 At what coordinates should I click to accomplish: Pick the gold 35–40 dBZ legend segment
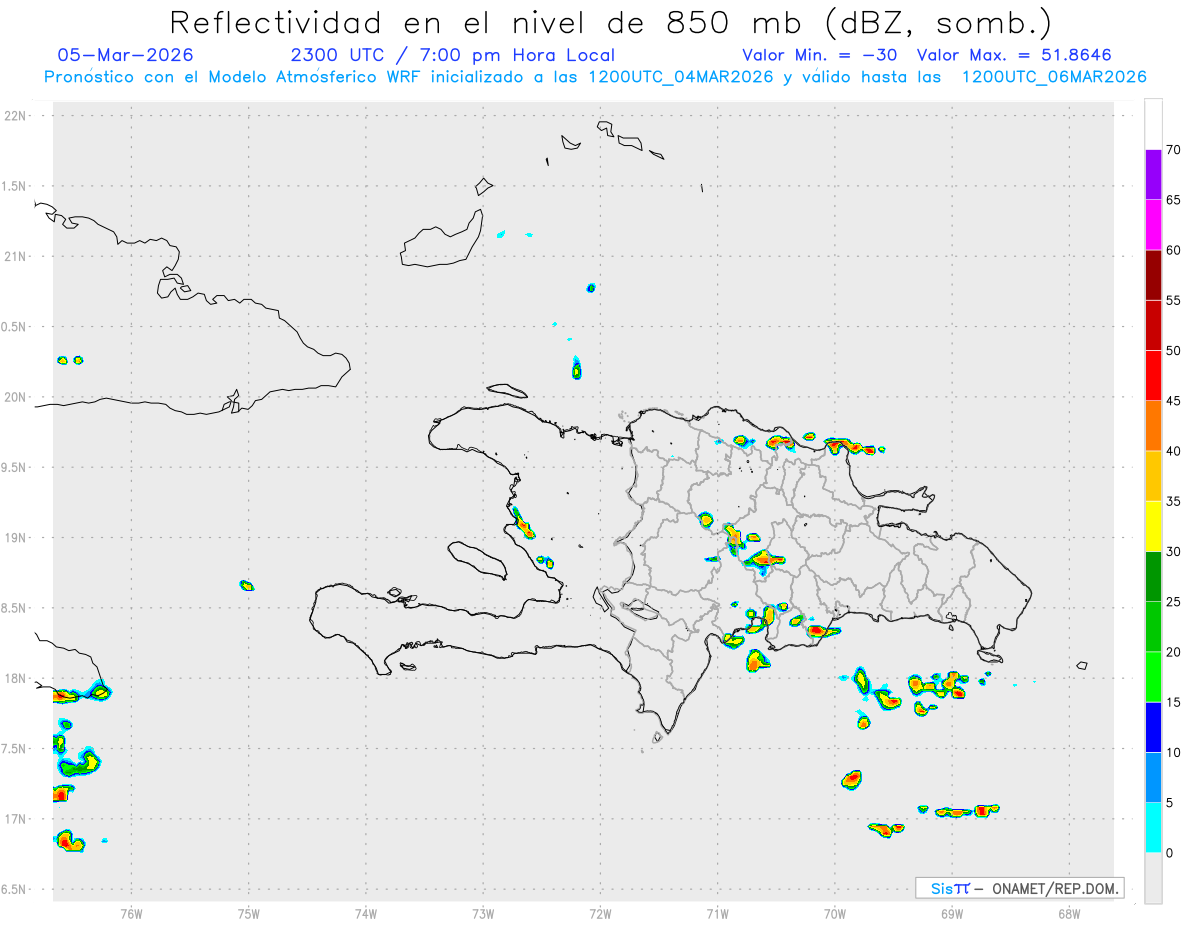pyautogui.click(x=1153, y=476)
